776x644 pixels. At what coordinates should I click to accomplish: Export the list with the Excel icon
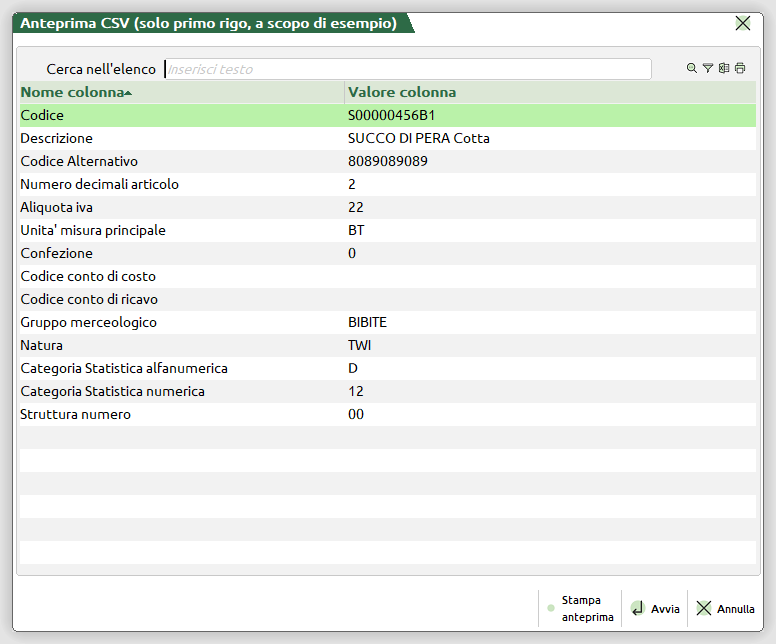pos(723,69)
